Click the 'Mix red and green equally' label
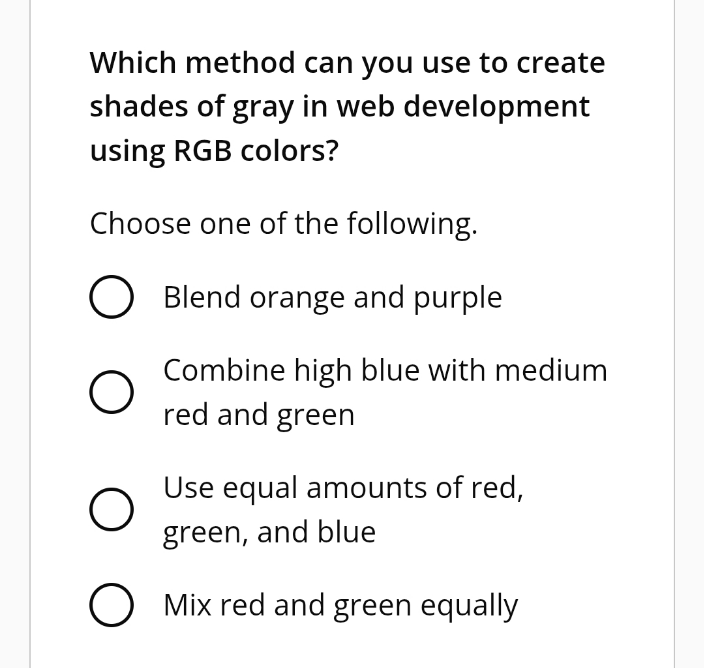The image size is (704, 668). [340, 606]
